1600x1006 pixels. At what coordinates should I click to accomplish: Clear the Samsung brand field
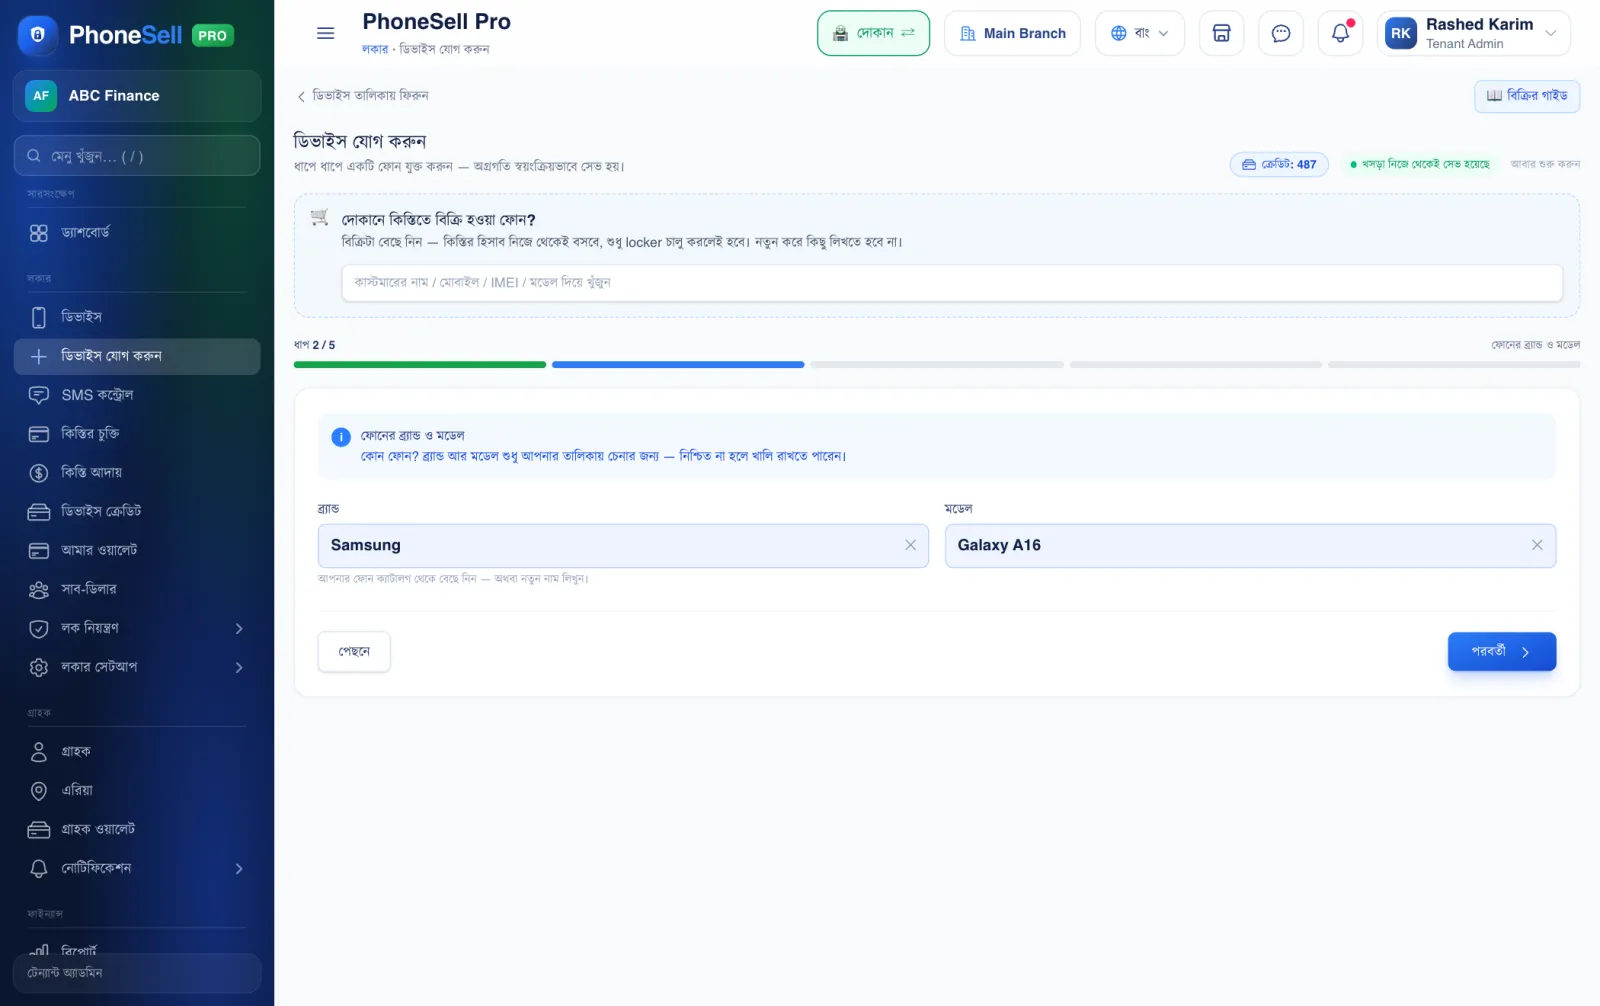[910, 545]
